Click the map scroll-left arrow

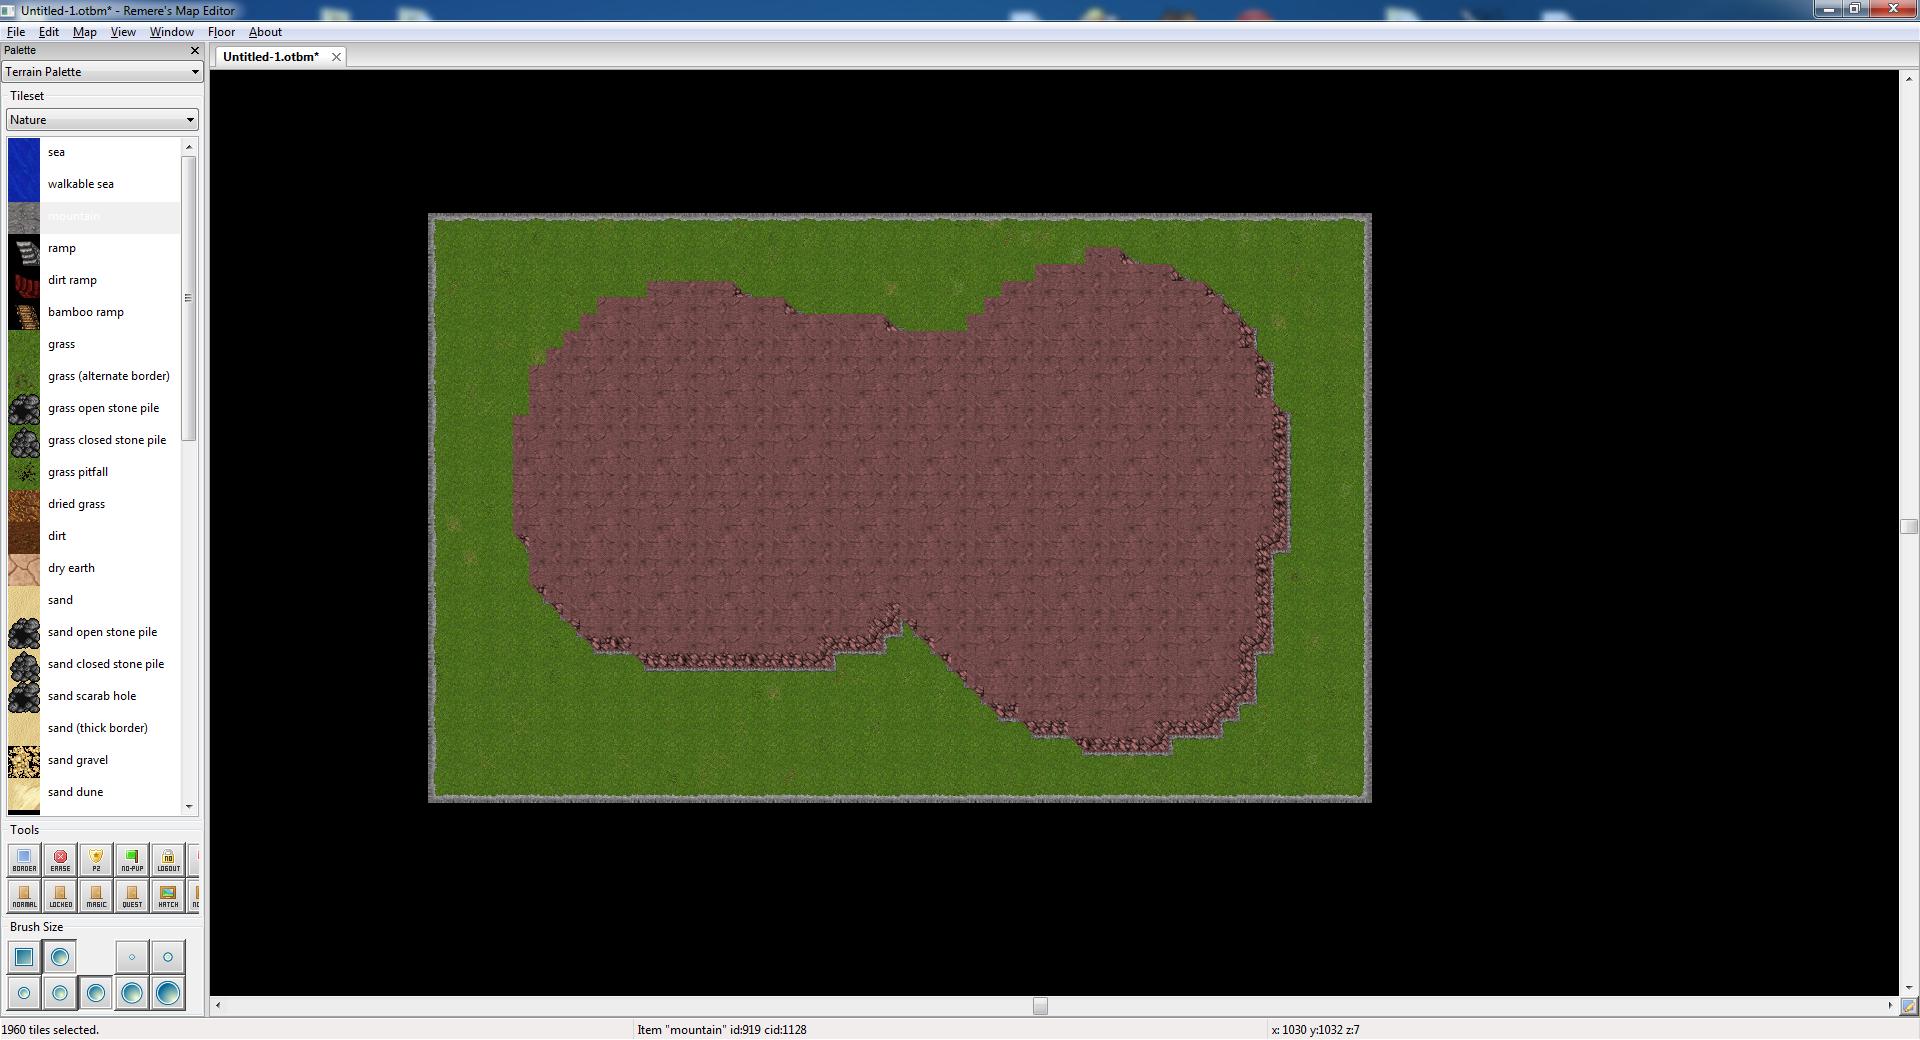(219, 1006)
